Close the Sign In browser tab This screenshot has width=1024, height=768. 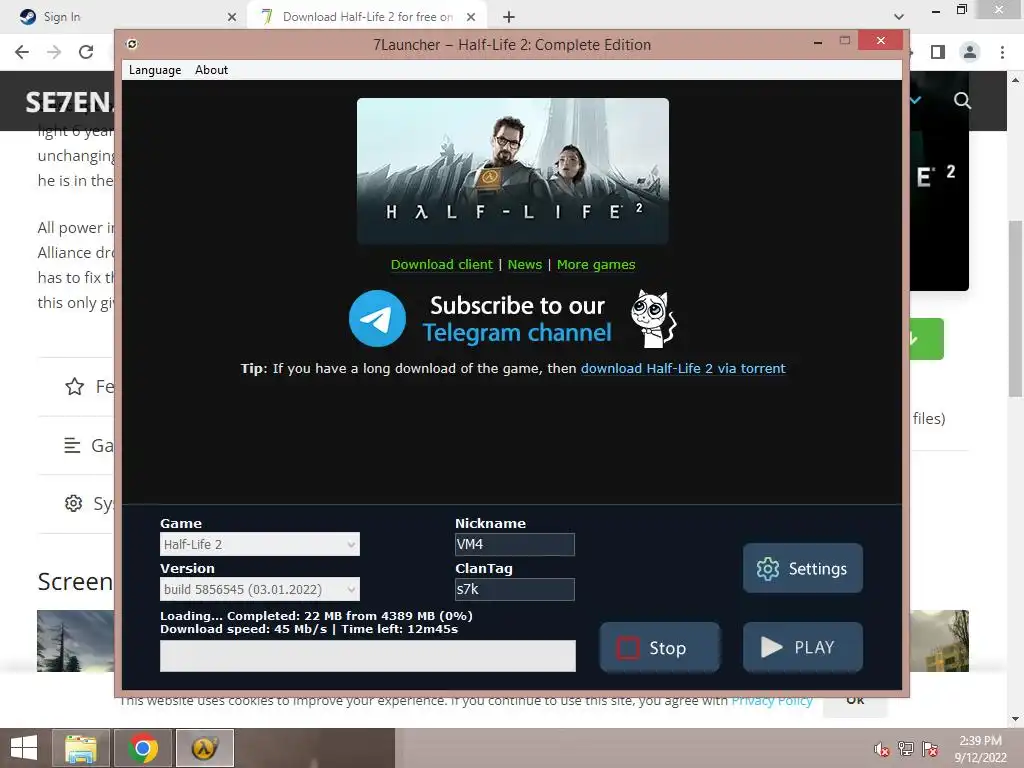(232, 17)
